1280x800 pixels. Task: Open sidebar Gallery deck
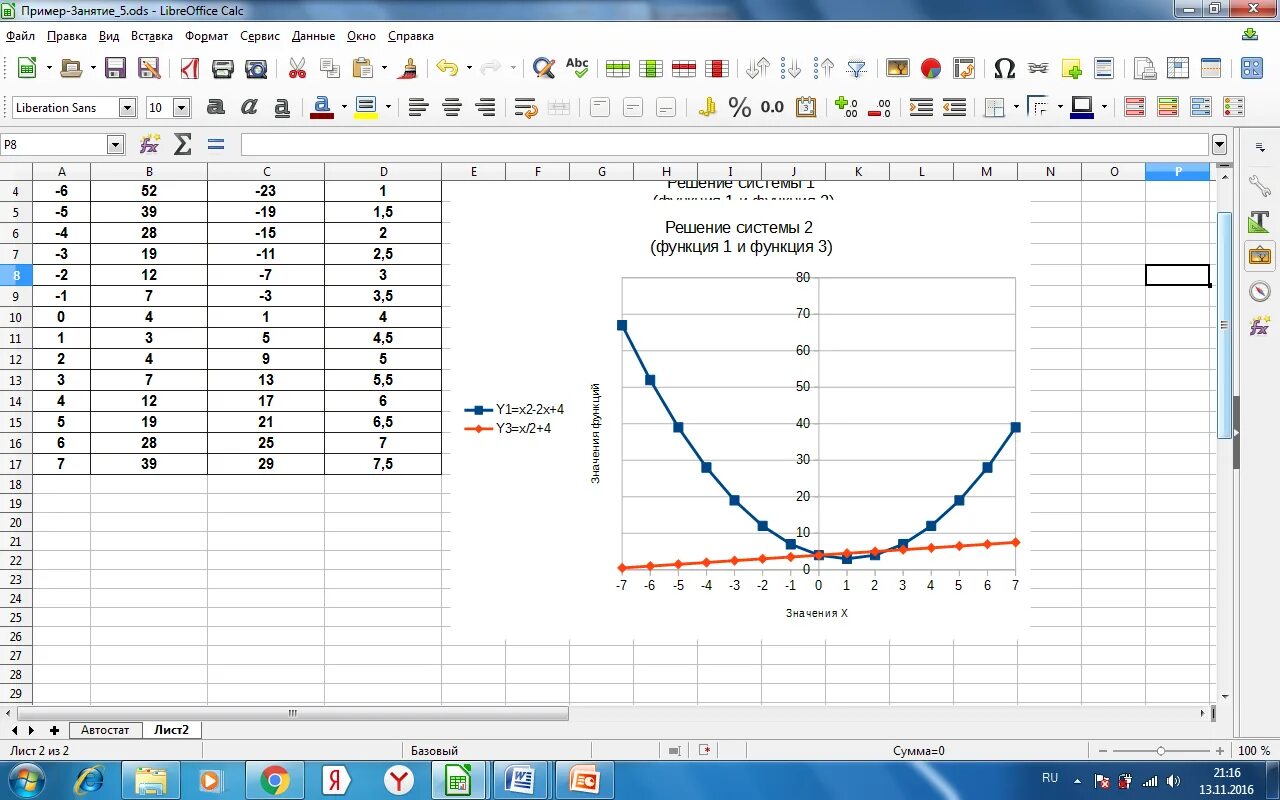(1259, 256)
